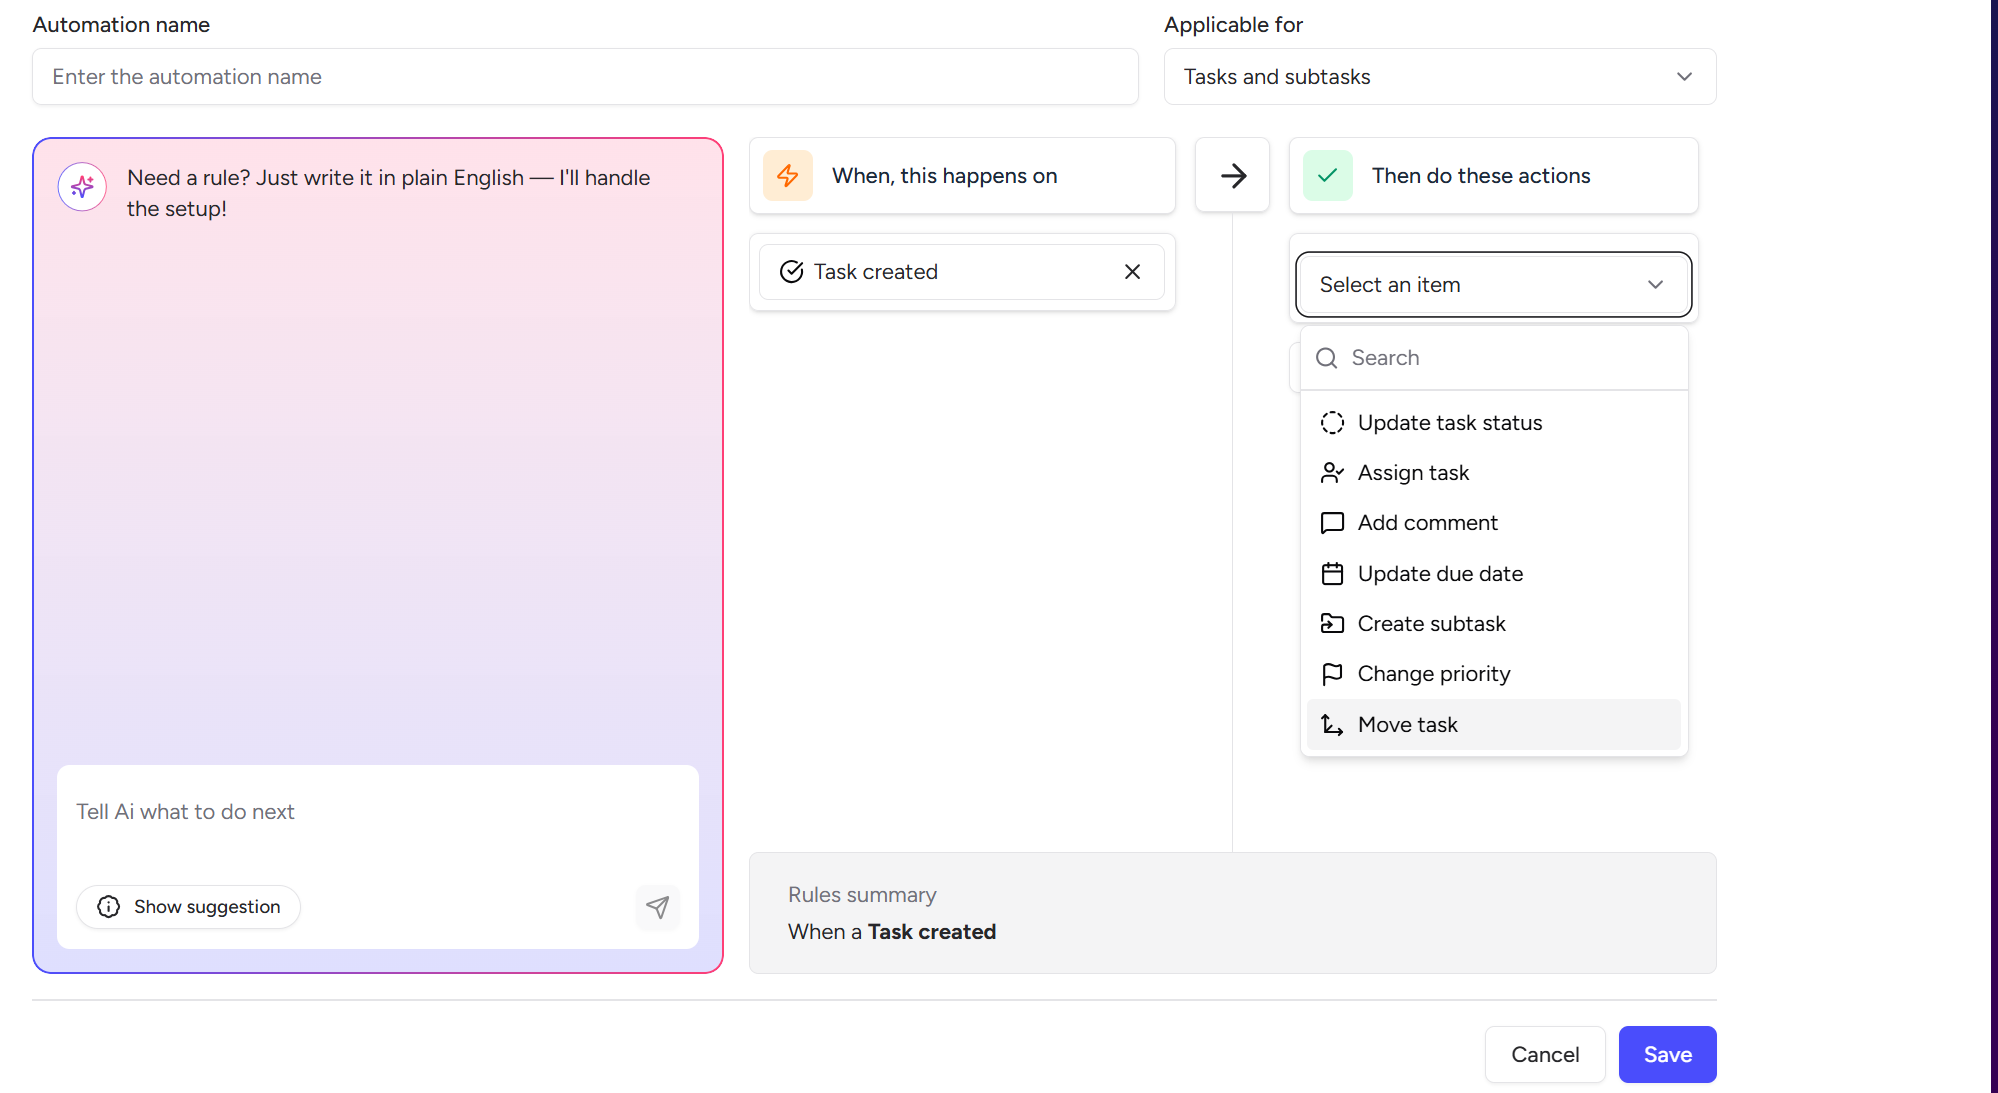The width and height of the screenshot is (1998, 1093).
Task: Click the arrow between trigger and actions
Action: [x=1233, y=176]
